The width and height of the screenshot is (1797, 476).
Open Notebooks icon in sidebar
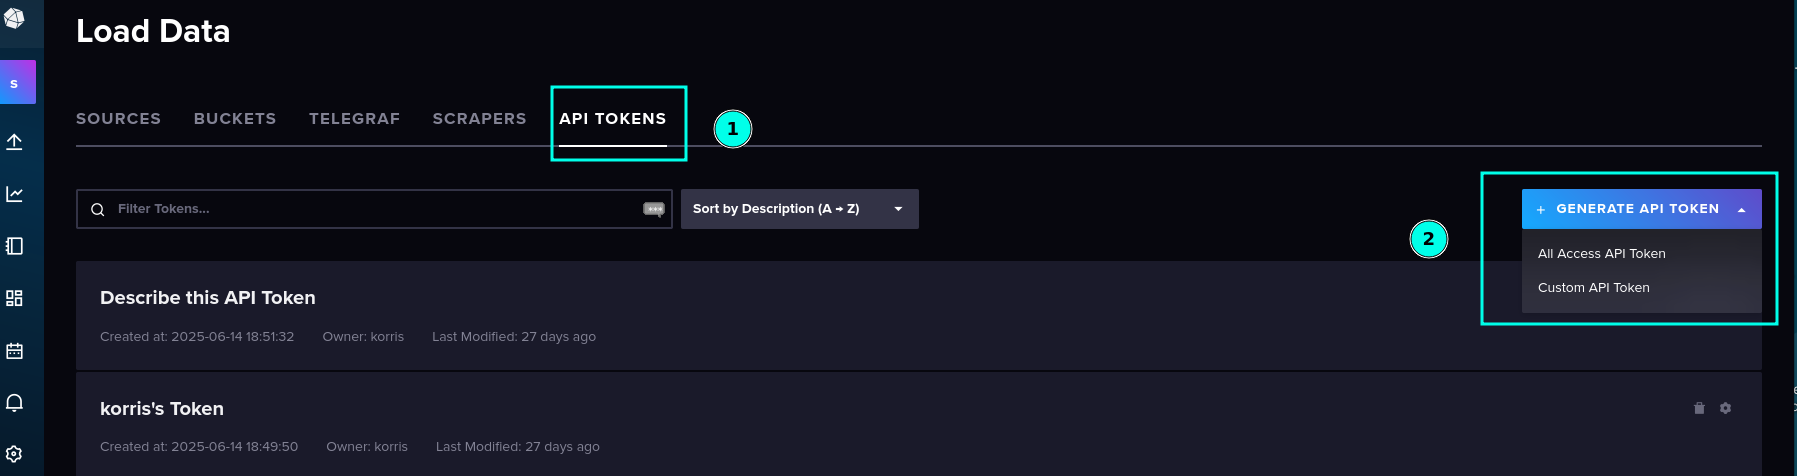(x=14, y=246)
